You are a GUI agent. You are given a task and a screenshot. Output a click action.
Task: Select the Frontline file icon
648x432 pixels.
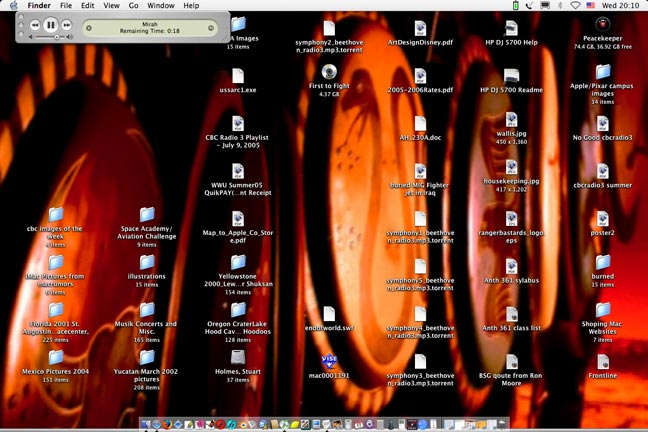coord(603,362)
